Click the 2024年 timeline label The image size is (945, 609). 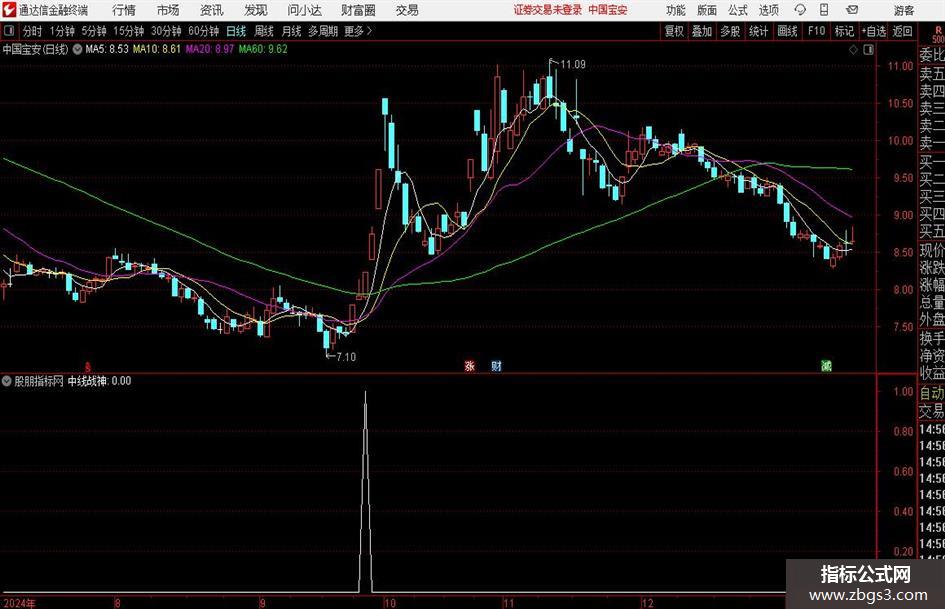pos(19,603)
